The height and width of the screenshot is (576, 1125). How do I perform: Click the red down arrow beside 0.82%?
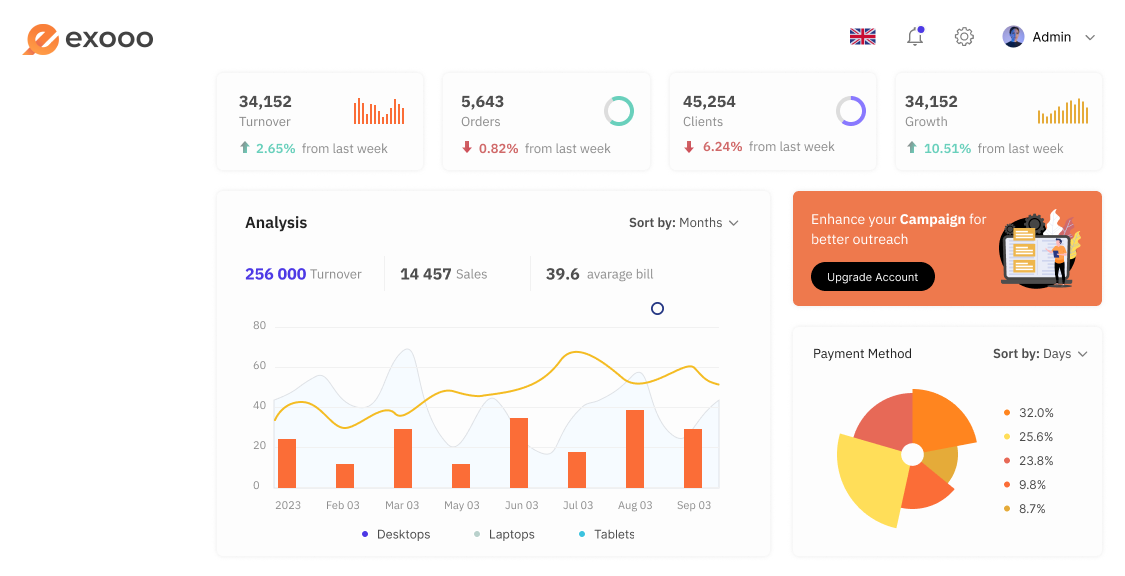coord(467,148)
